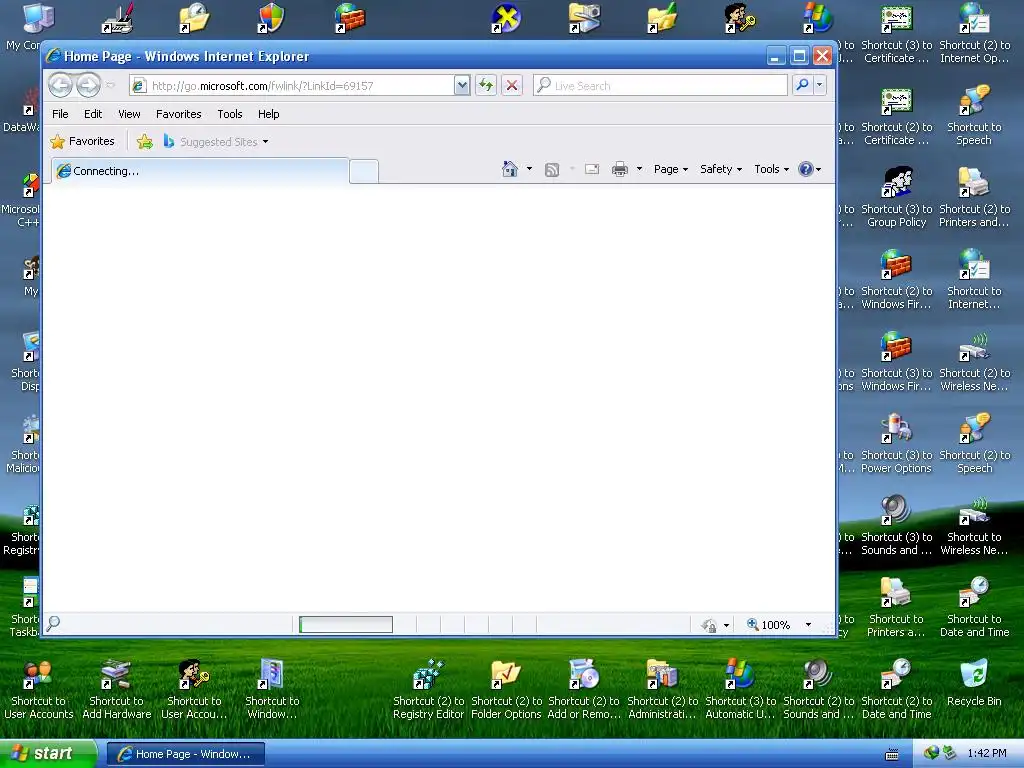Click the network connection tray icon
The height and width of the screenshot is (768, 1024).
[949, 753]
